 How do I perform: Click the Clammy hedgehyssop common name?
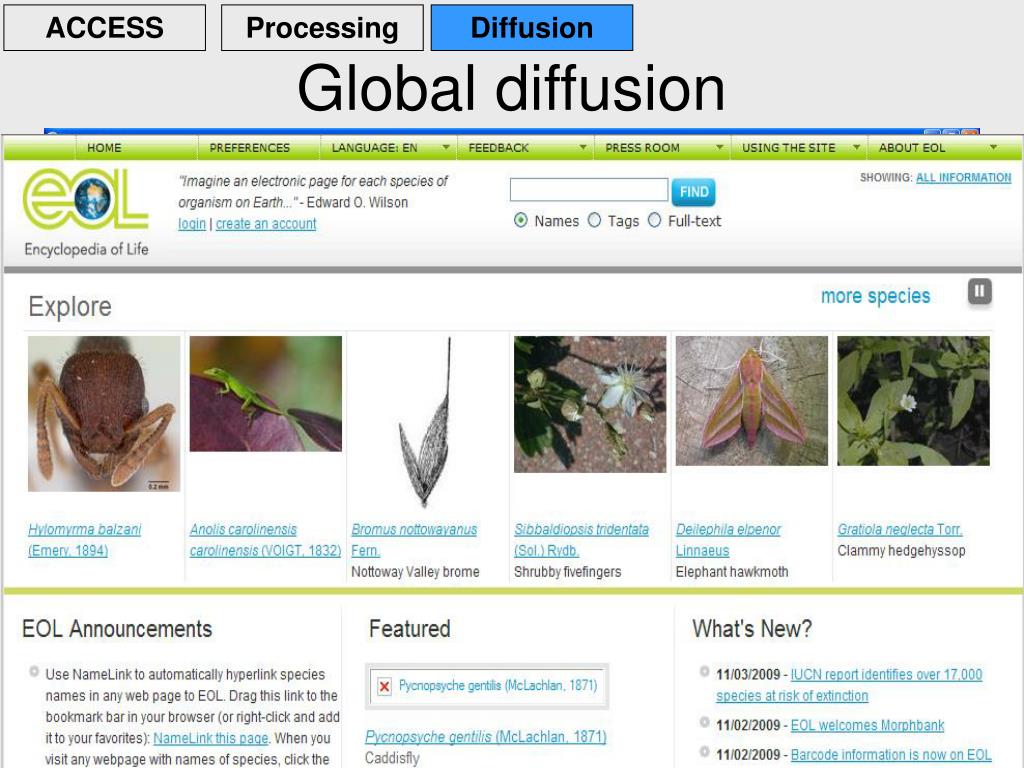pos(901,551)
